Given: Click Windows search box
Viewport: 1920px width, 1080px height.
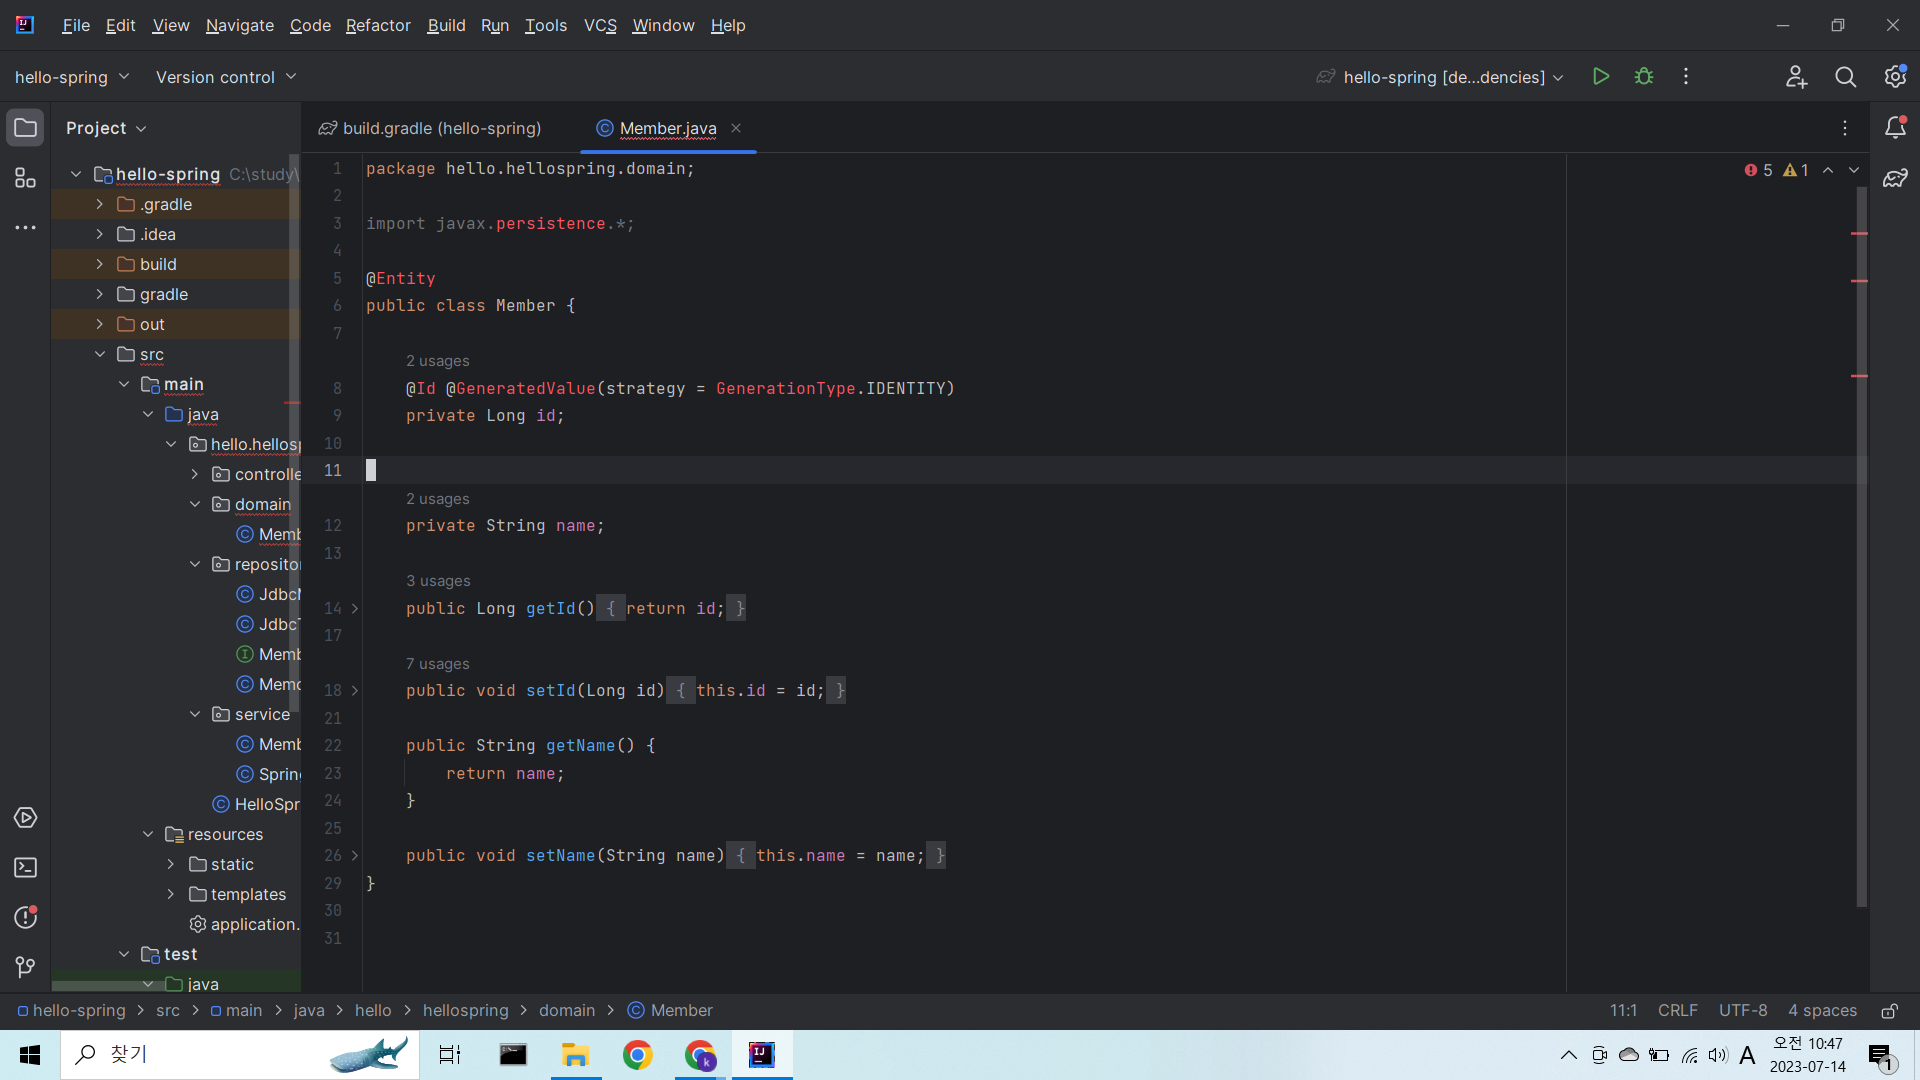Looking at the screenshot, I should click(x=240, y=1055).
